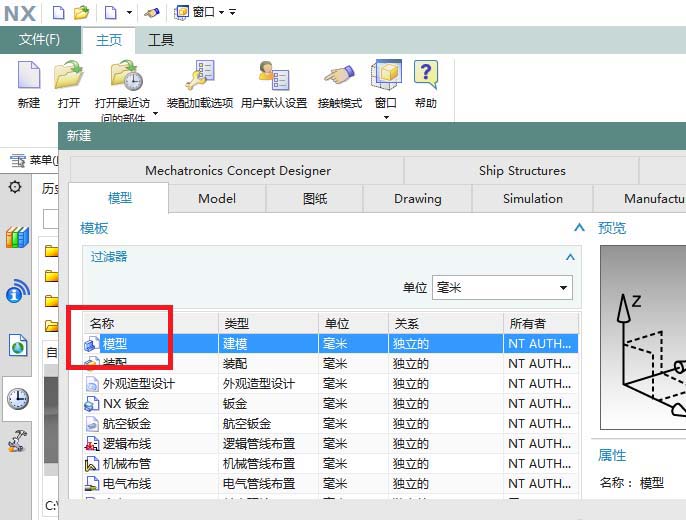Open the Reuse Library books icon
This screenshot has width=686, height=520.
18,237
